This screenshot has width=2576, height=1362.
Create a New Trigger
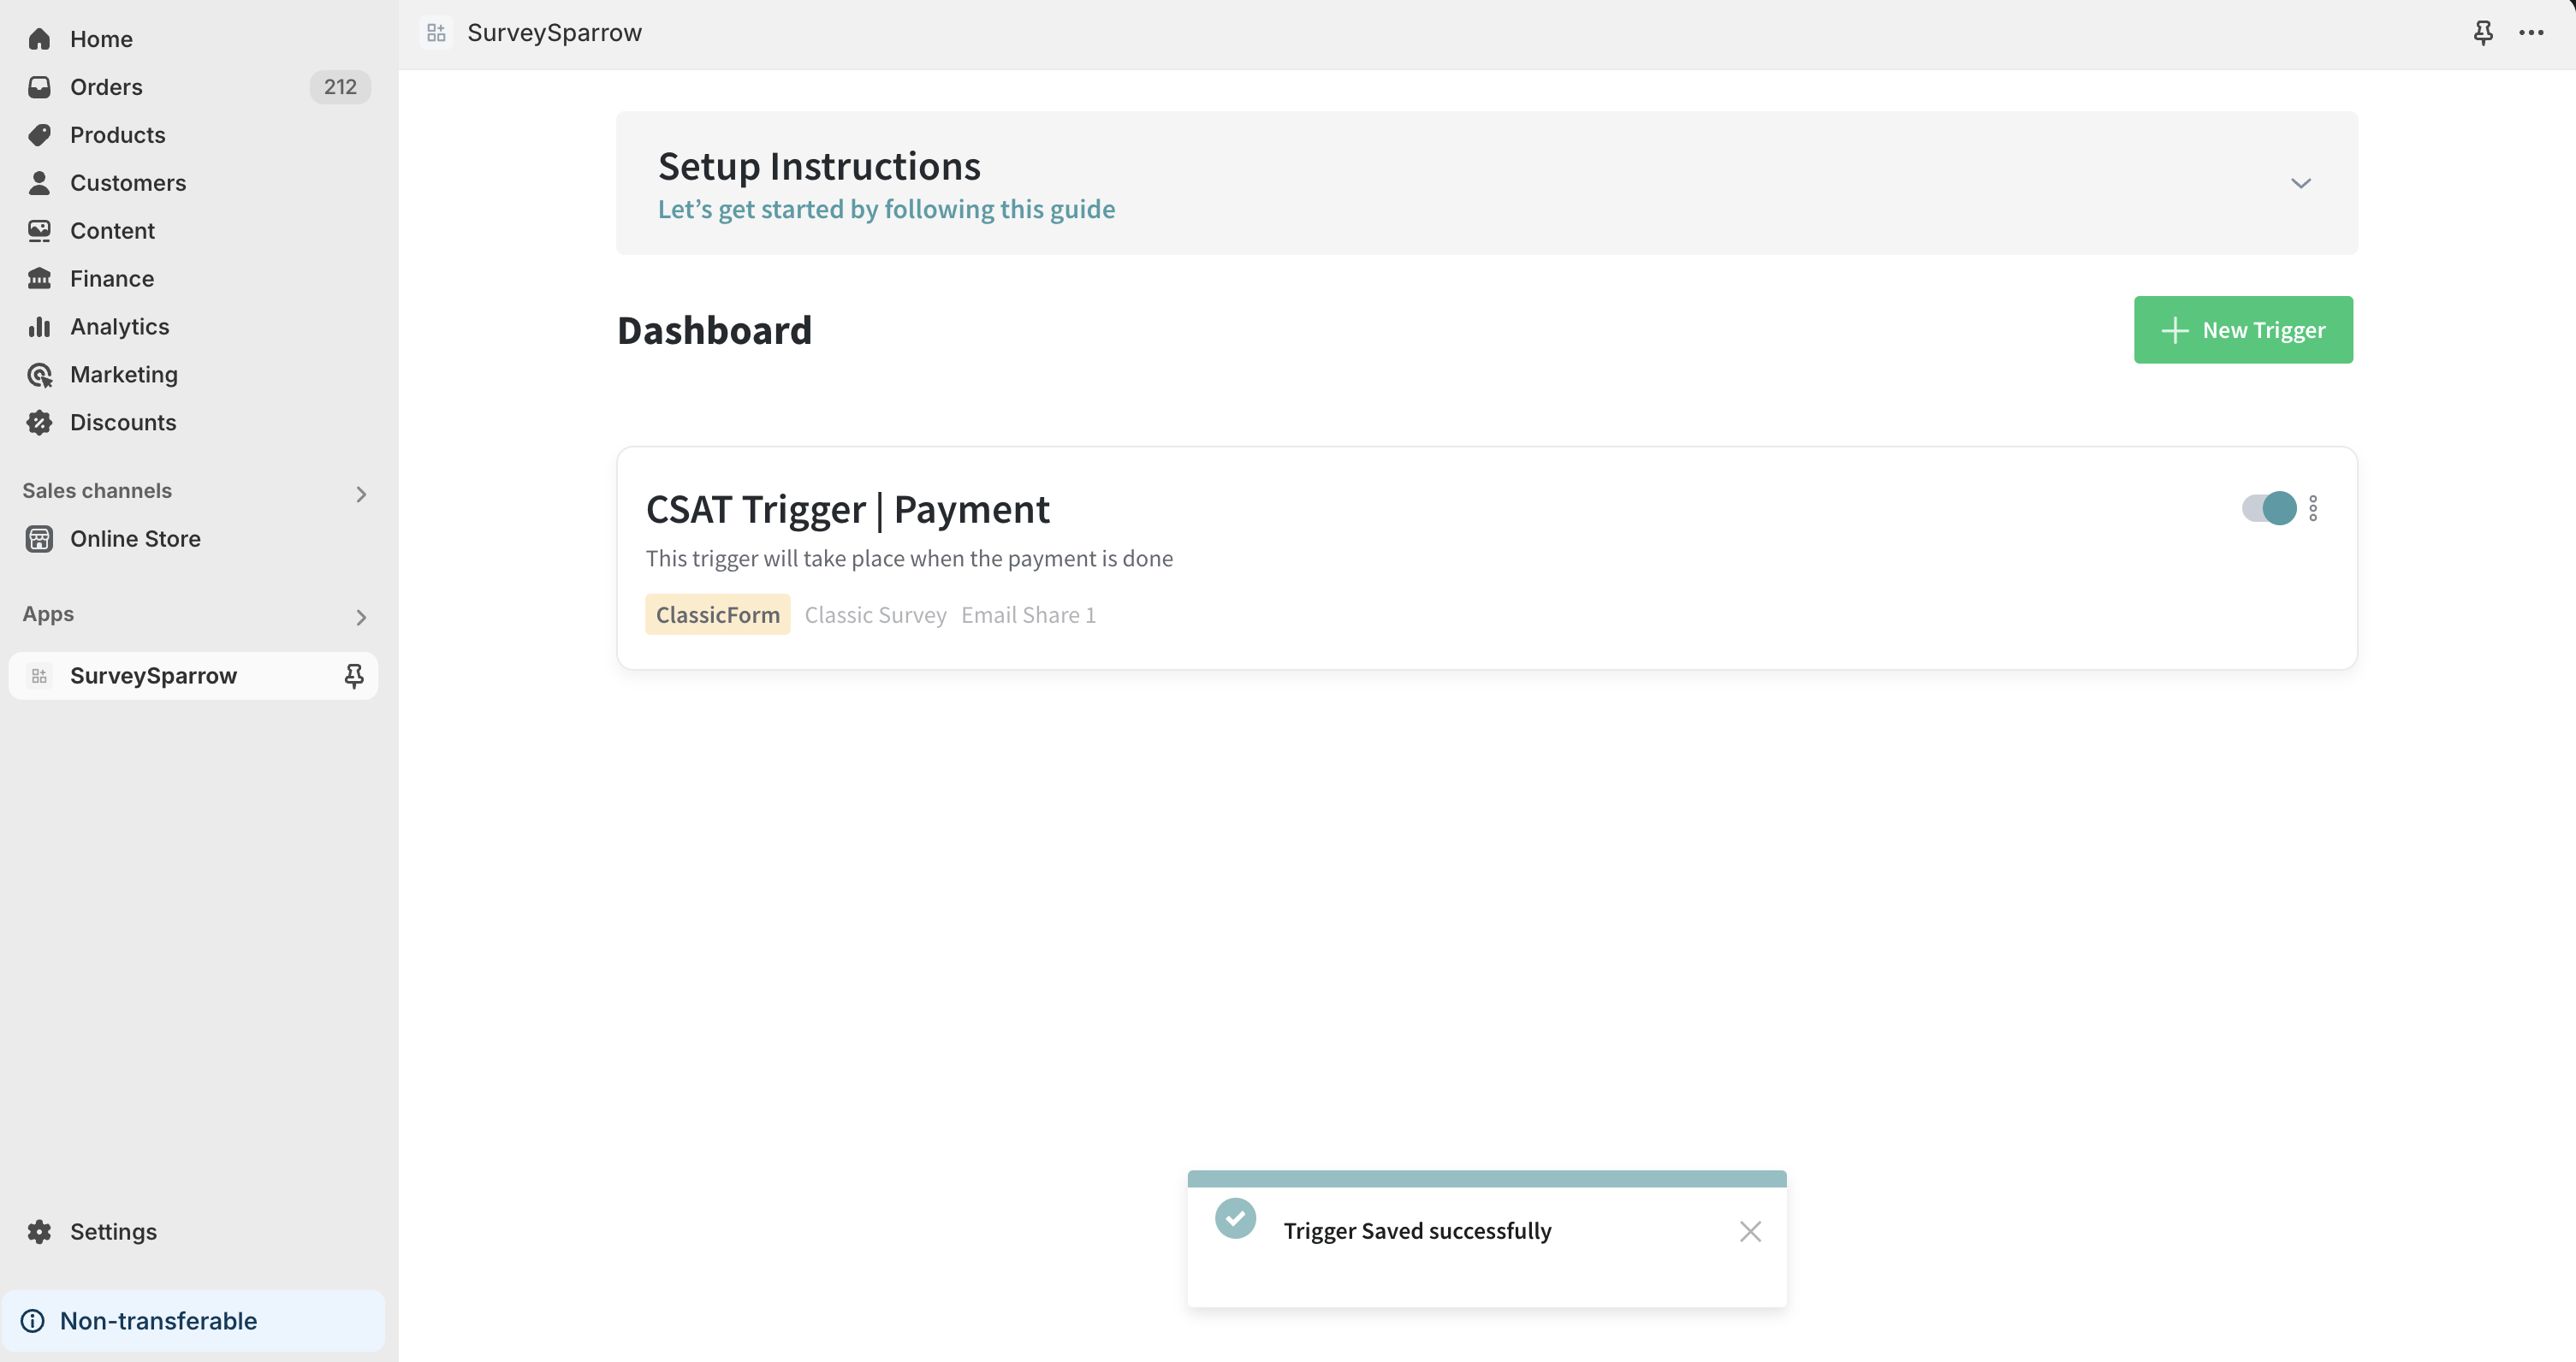[2243, 330]
